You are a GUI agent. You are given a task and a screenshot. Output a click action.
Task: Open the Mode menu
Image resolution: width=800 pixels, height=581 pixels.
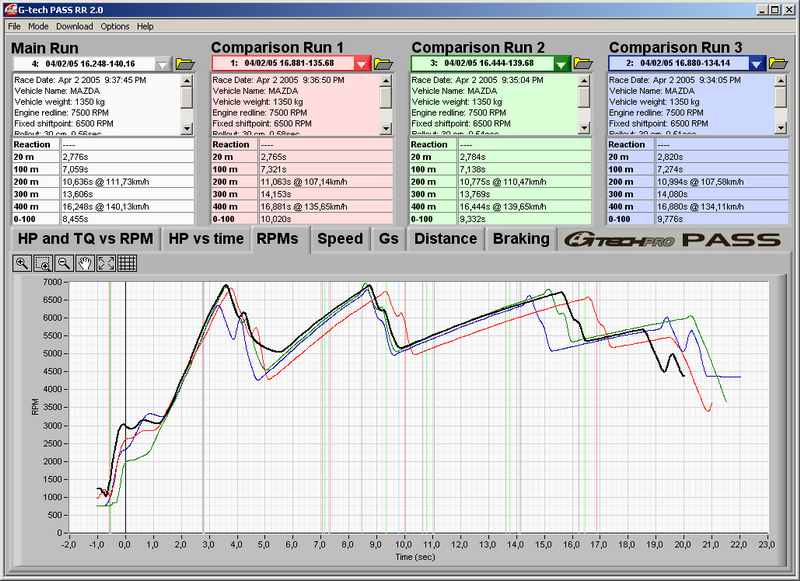pyautogui.click(x=38, y=27)
